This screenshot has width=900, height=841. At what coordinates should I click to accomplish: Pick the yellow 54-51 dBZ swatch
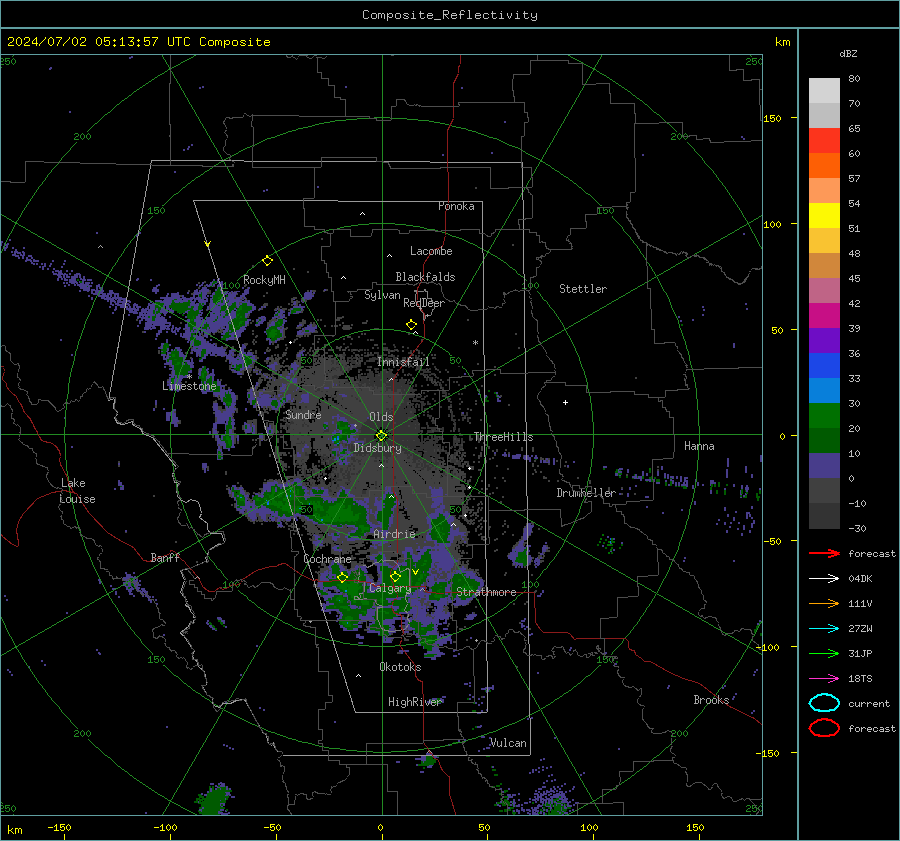click(x=824, y=215)
